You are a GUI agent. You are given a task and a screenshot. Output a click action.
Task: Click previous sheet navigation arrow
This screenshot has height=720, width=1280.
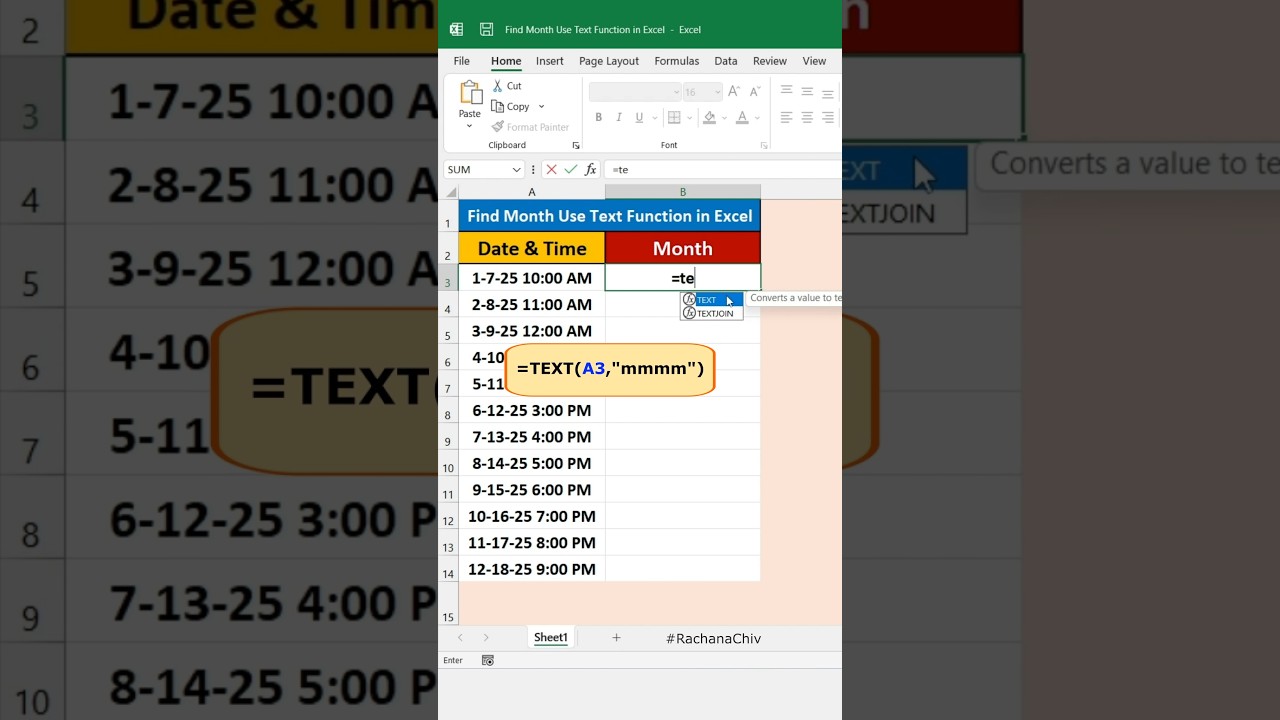[460, 638]
